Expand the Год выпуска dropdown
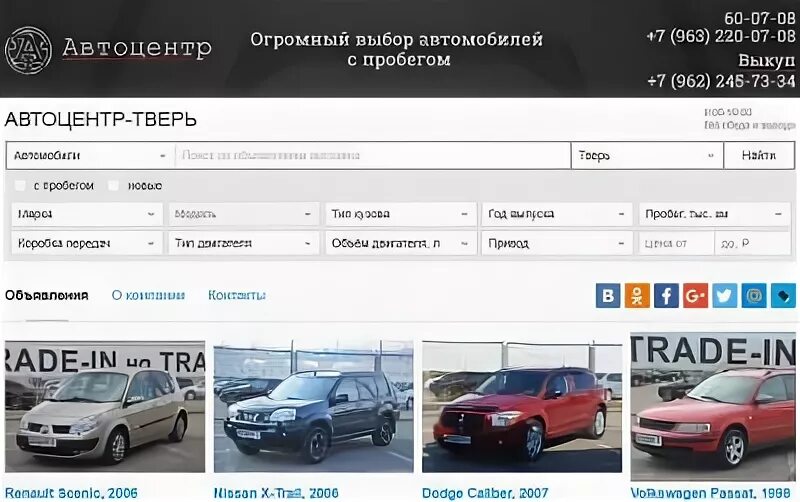This screenshot has width=800, height=502. click(557, 214)
